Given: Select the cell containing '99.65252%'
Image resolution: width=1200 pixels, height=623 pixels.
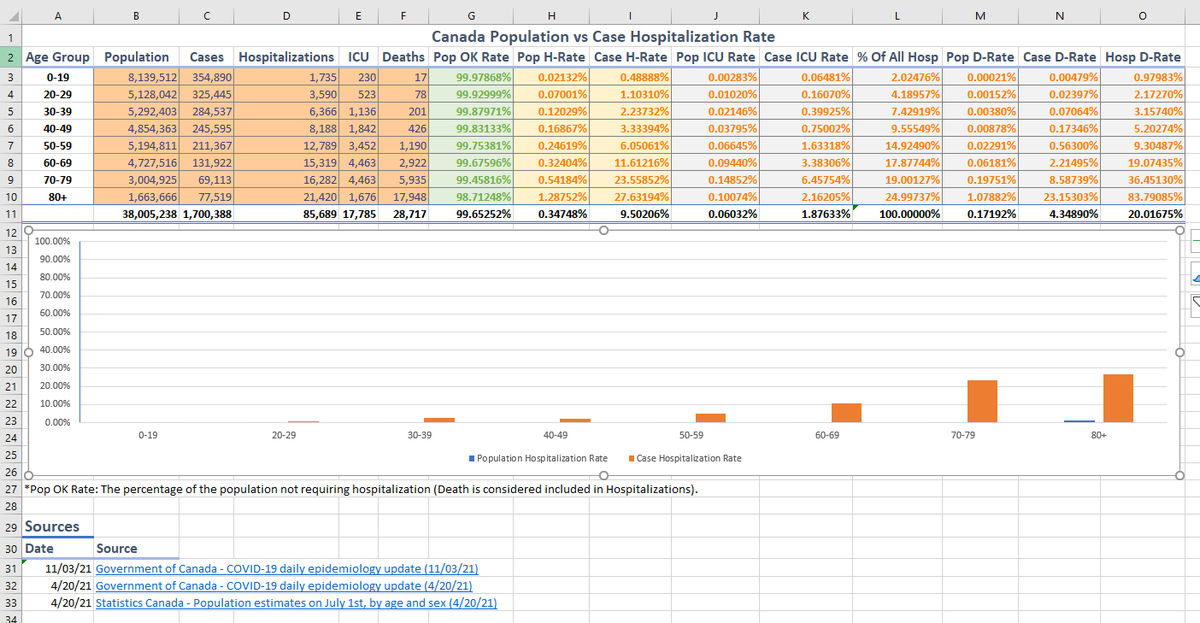Looking at the screenshot, I should tap(473, 214).
